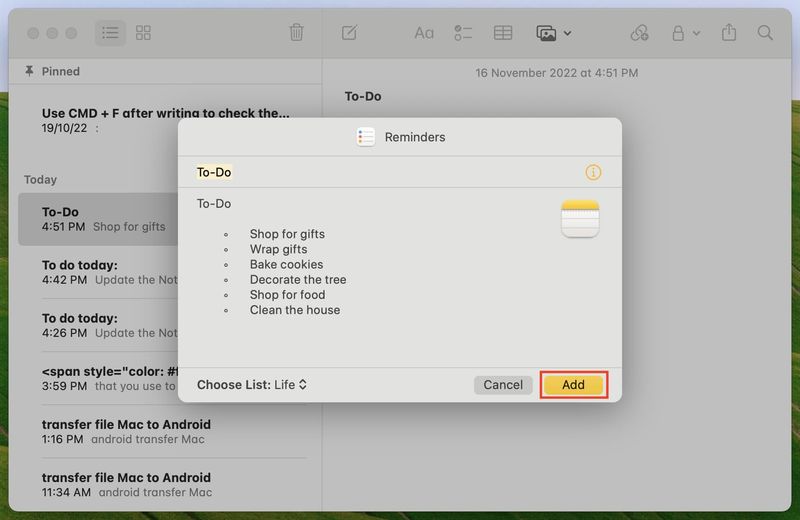Click the Notes thumbnail in the dialog
The height and width of the screenshot is (520, 800).
[x=580, y=218]
